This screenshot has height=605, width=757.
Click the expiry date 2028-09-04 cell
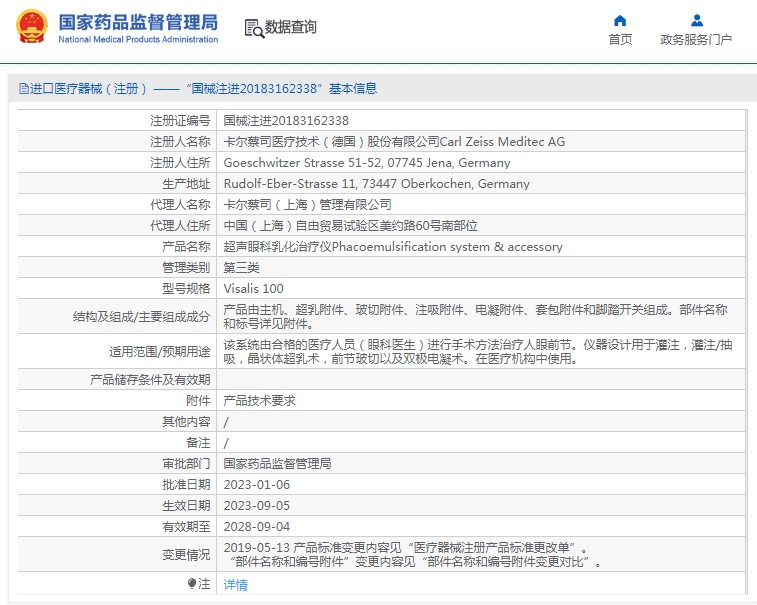tap(256, 526)
